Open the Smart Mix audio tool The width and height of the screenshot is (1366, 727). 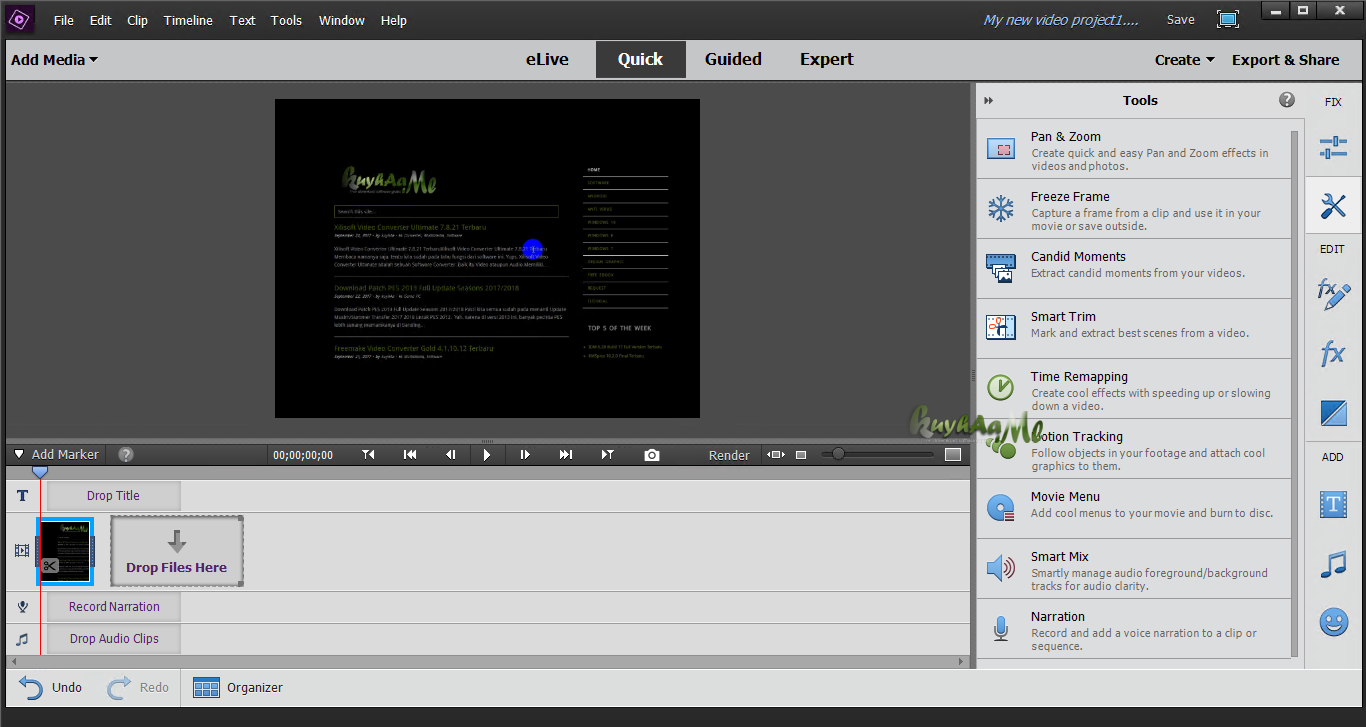[1134, 569]
